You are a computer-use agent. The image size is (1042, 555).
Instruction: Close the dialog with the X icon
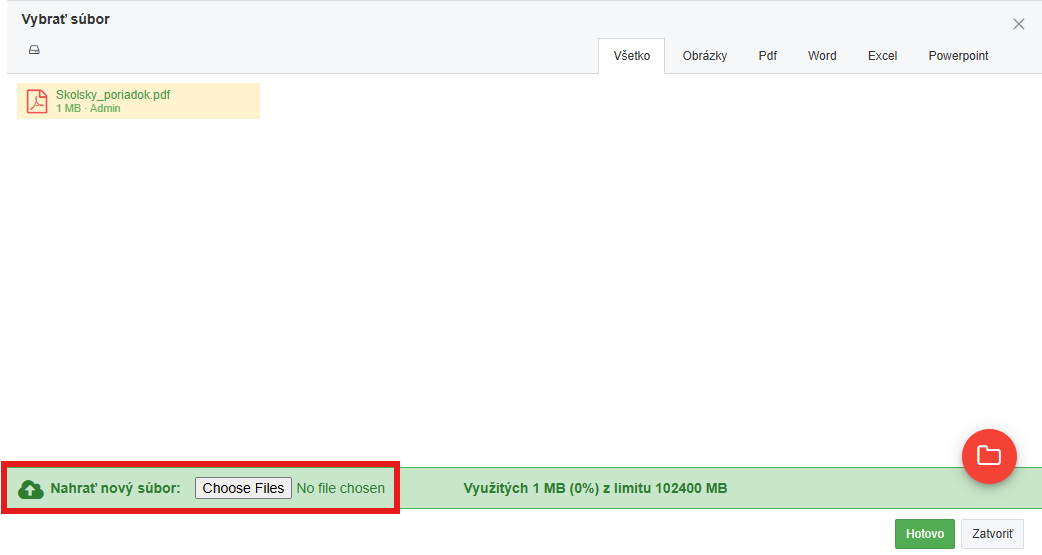1018,24
